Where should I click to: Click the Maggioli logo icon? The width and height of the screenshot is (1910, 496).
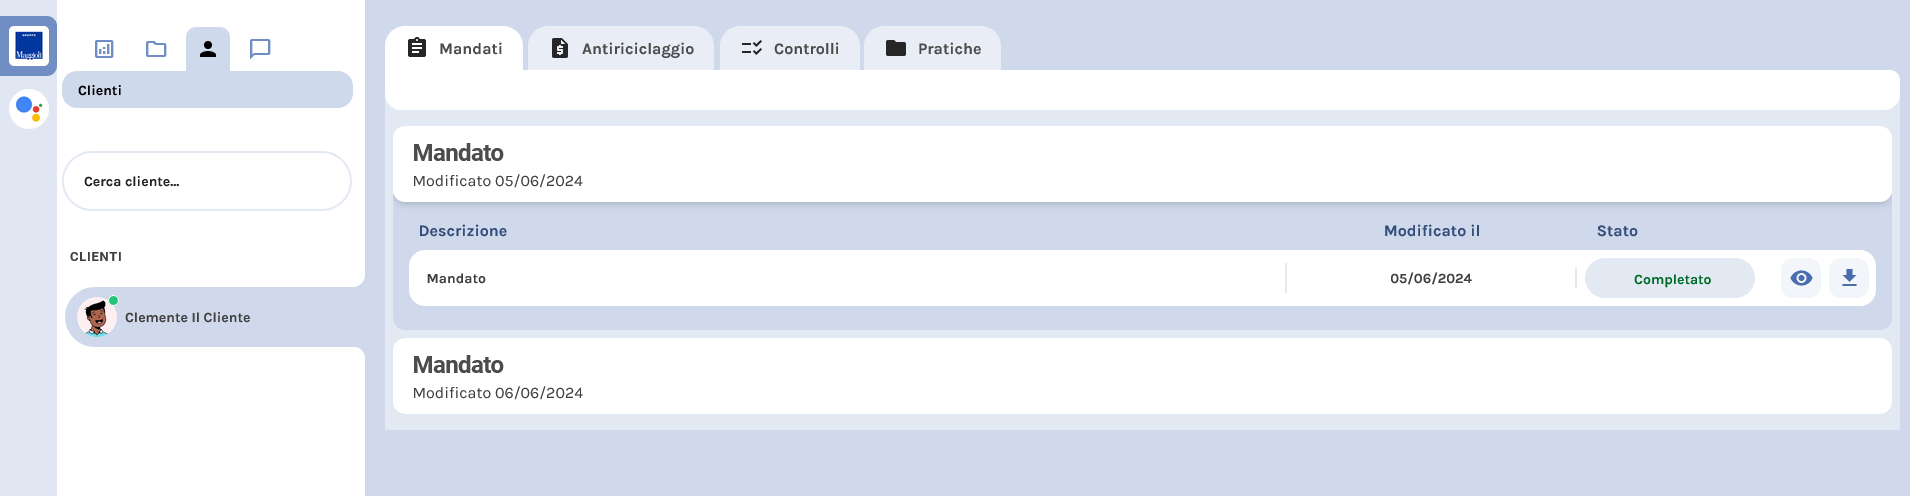[x=29, y=46]
